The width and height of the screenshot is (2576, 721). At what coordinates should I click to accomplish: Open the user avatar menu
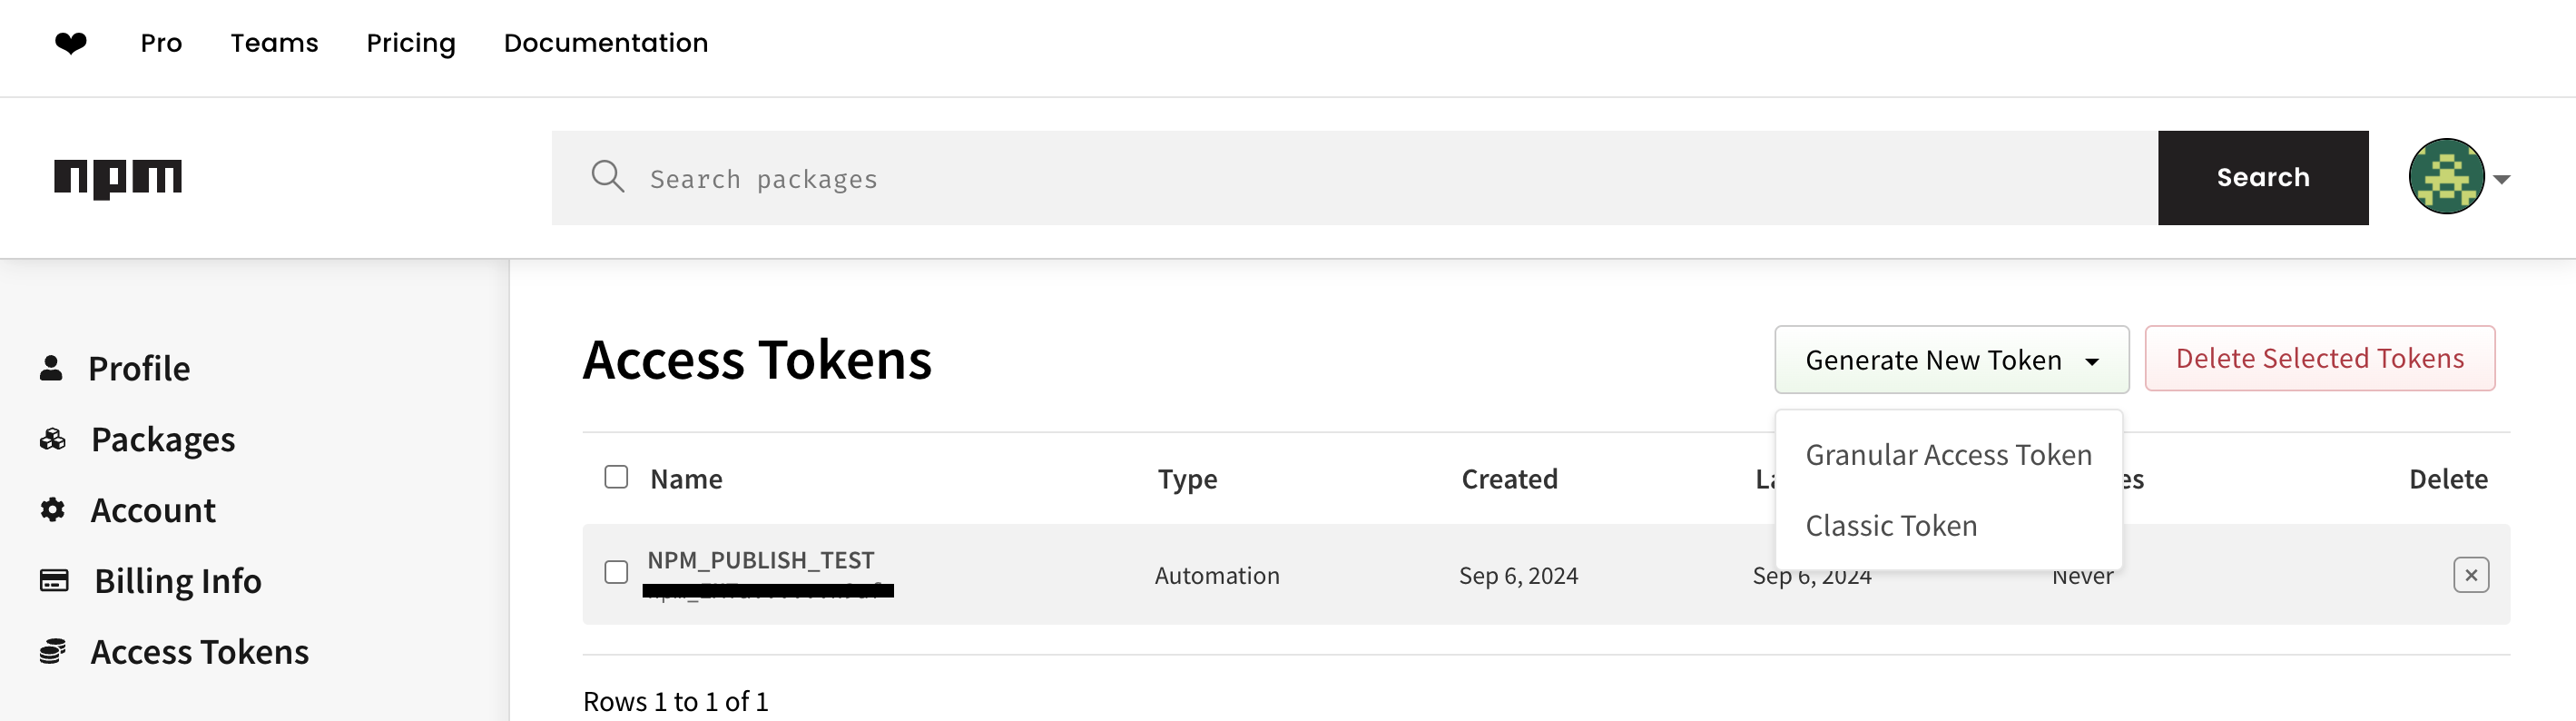click(x=2446, y=177)
